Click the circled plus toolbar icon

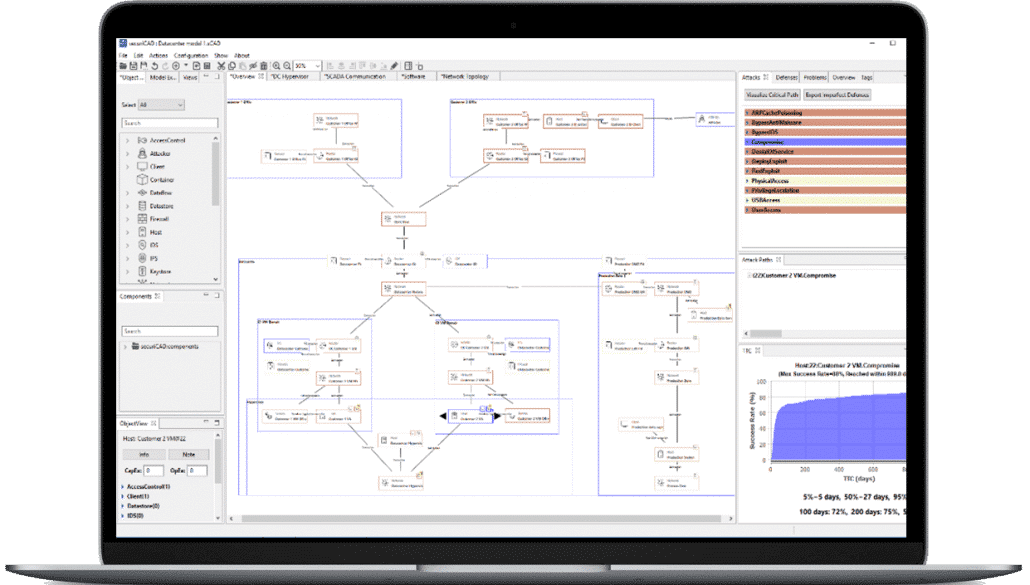pyautogui.click(x=175, y=66)
